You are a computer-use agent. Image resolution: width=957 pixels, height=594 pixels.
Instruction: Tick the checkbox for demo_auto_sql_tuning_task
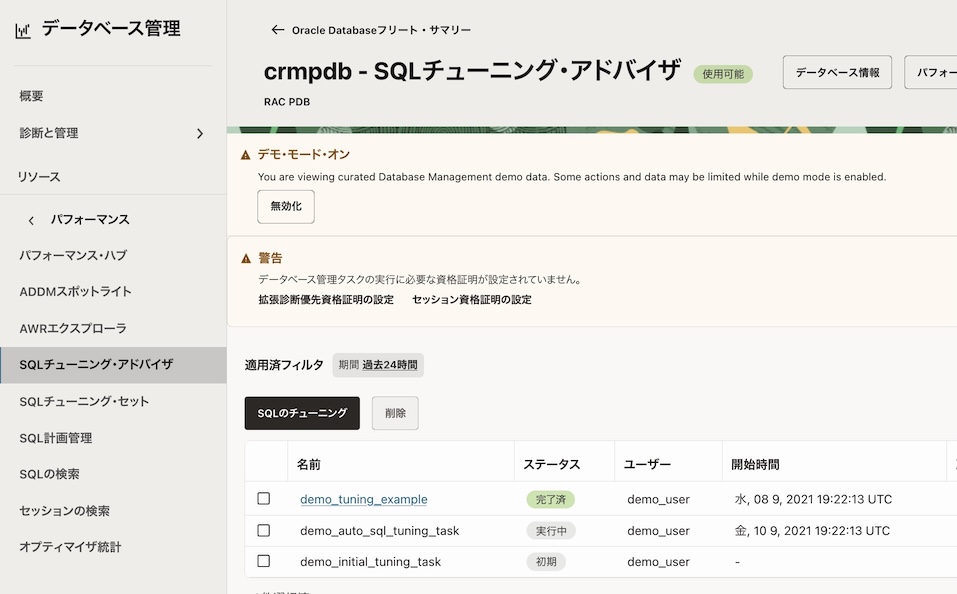pos(264,530)
